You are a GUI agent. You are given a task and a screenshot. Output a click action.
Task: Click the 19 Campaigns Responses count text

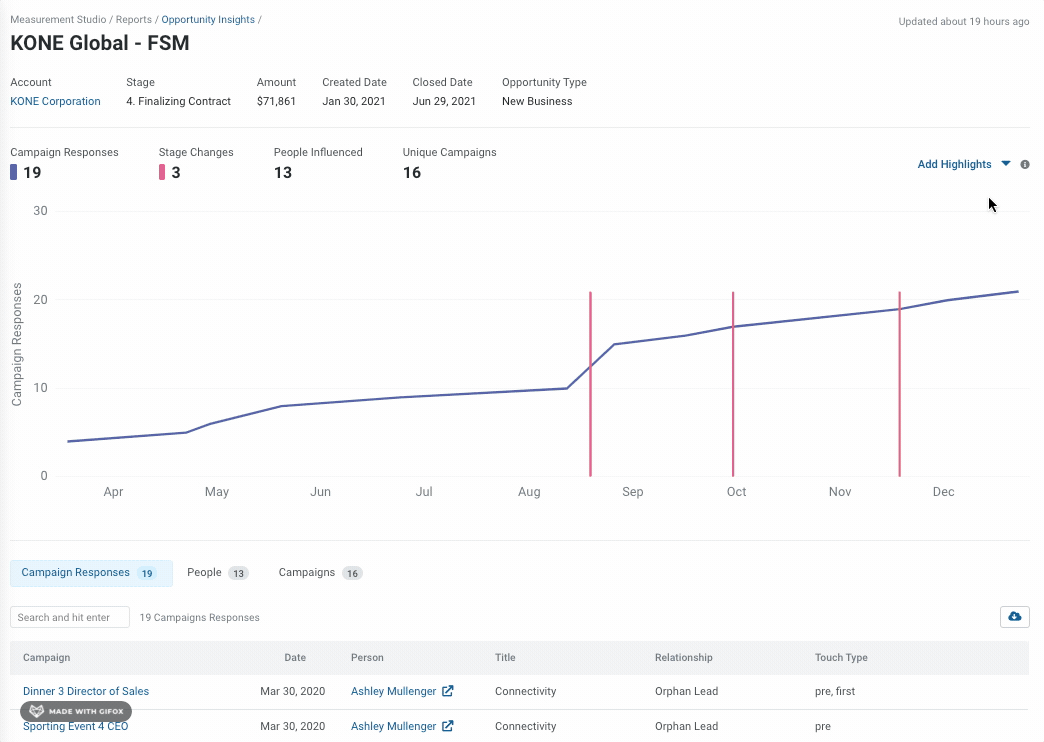click(x=200, y=617)
